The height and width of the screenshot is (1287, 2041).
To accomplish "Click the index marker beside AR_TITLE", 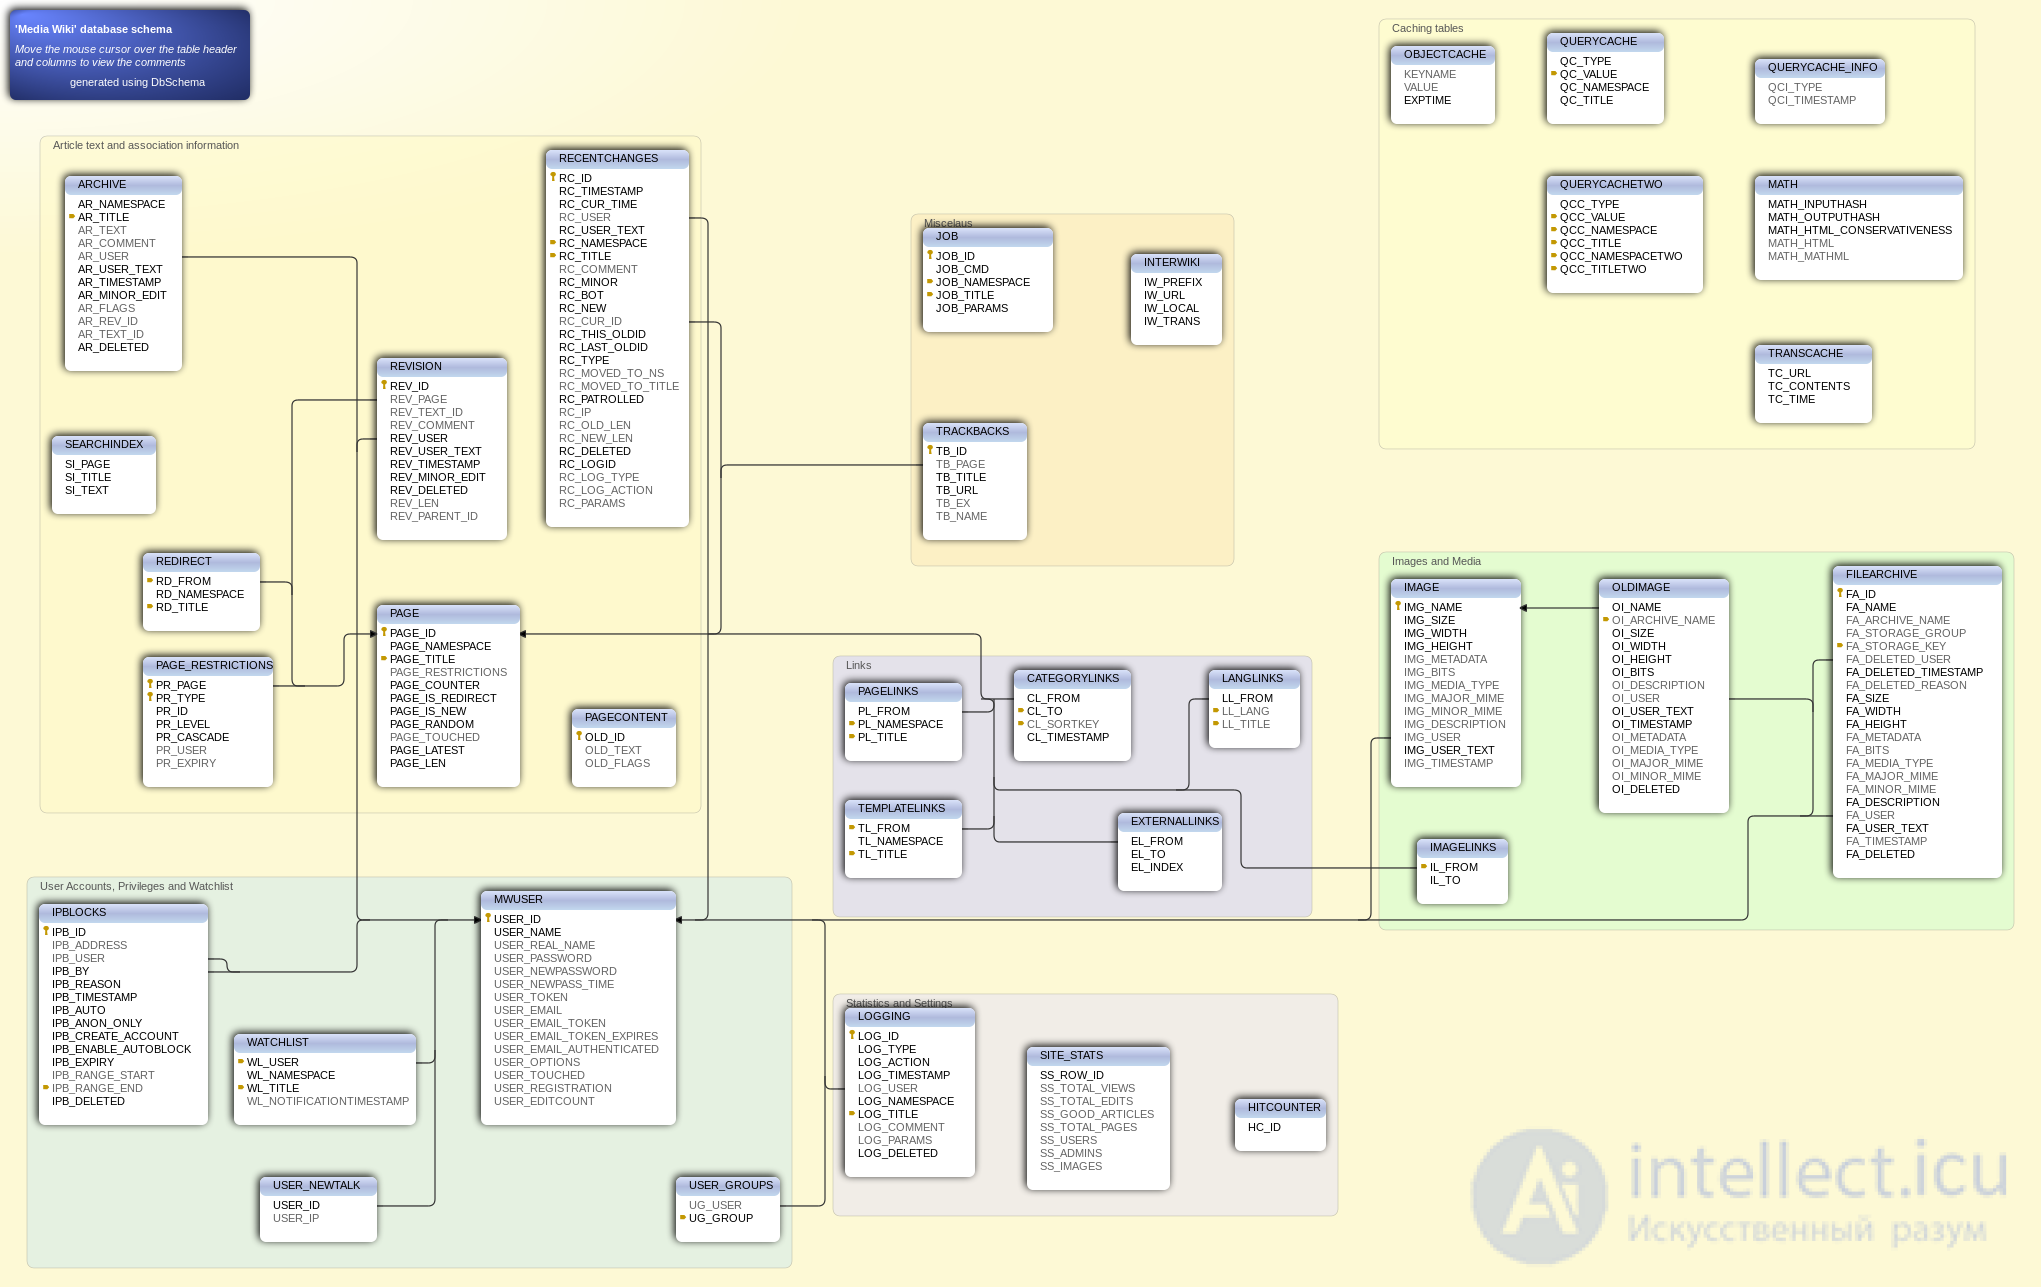I will pos(72,217).
